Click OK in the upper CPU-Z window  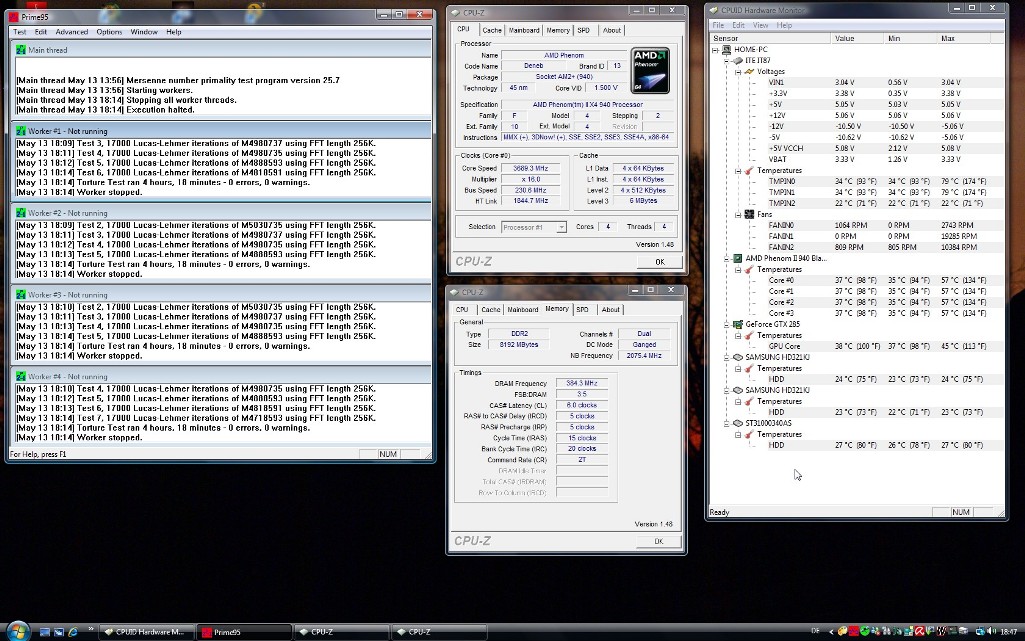click(x=660, y=262)
